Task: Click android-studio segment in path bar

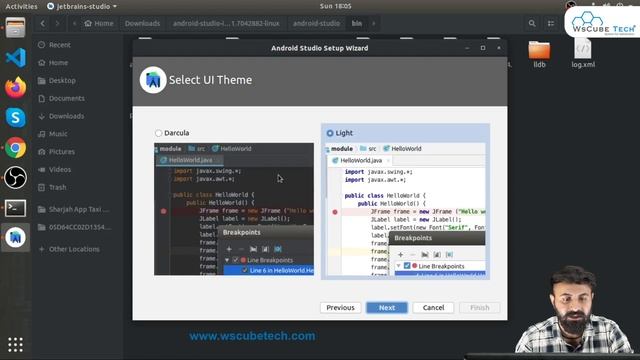Action: coord(316,24)
